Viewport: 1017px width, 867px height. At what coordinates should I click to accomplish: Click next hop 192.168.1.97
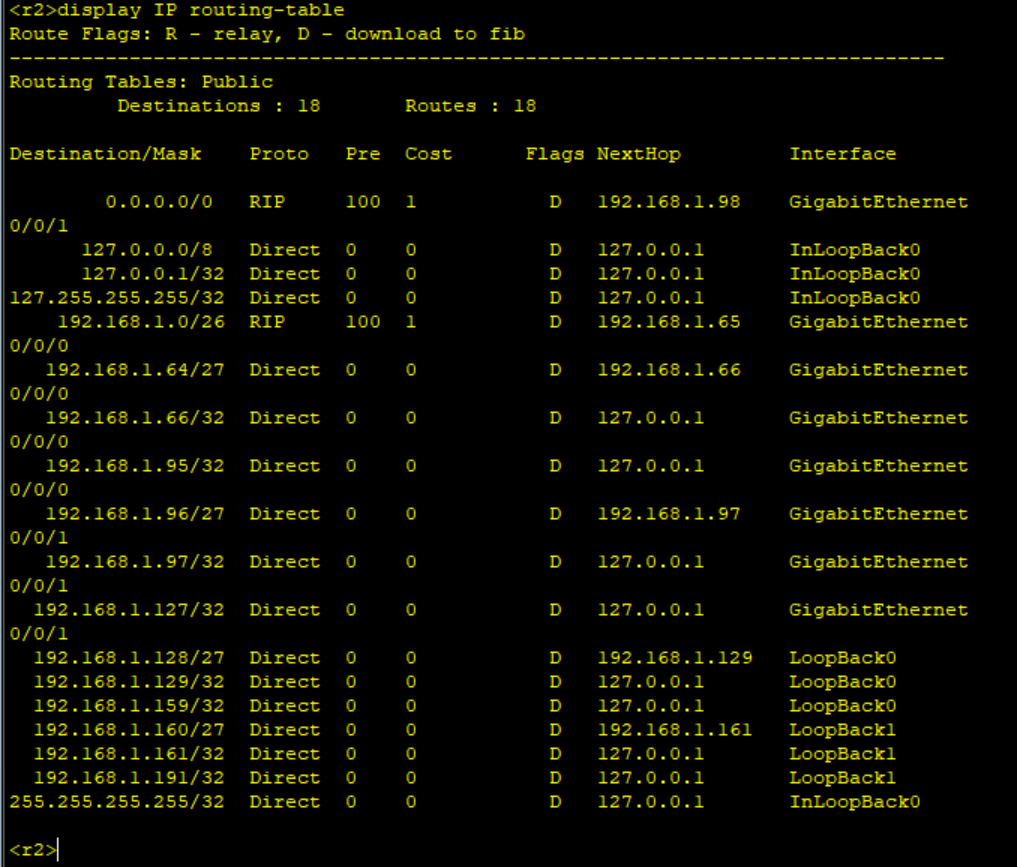(x=669, y=514)
